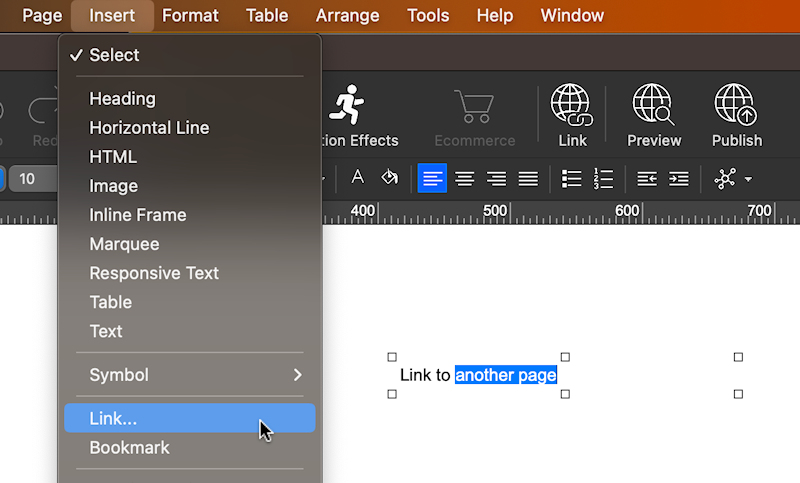Click the Publish globe icon
800x483 pixels.
(736, 105)
